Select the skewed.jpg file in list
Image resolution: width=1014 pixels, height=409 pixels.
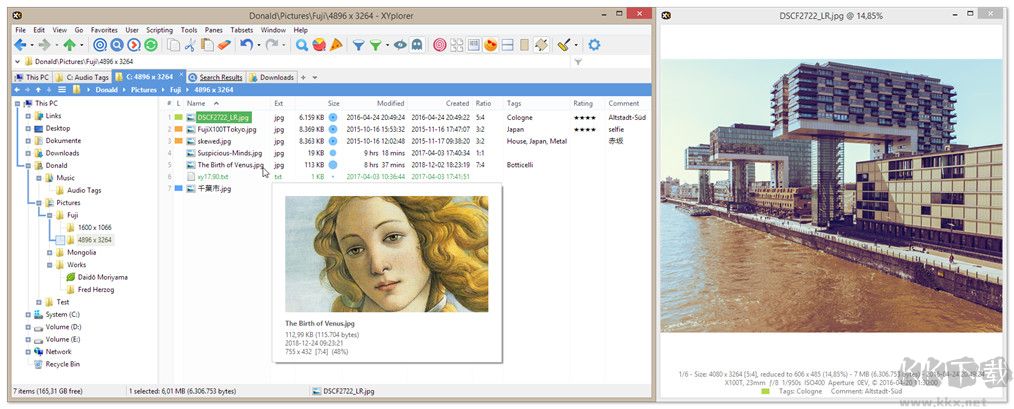(215, 141)
